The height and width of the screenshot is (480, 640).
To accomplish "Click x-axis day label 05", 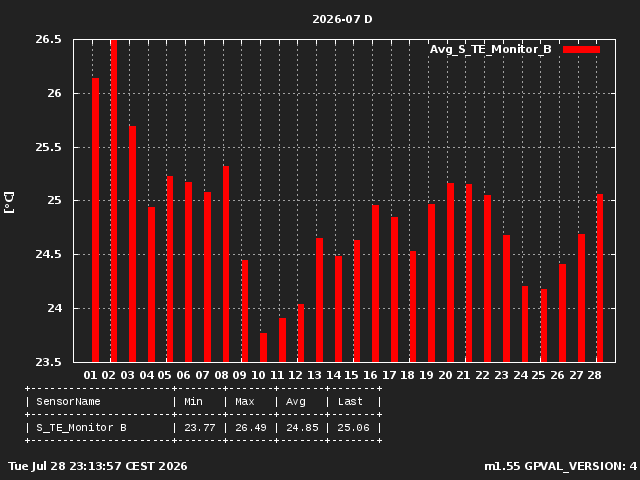I will coord(165,375).
